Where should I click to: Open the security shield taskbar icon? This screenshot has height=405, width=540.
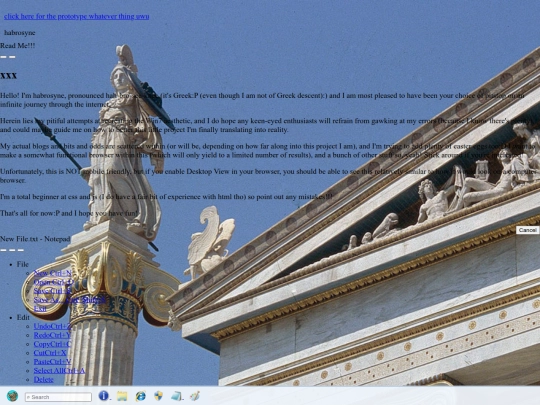coord(158,396)
